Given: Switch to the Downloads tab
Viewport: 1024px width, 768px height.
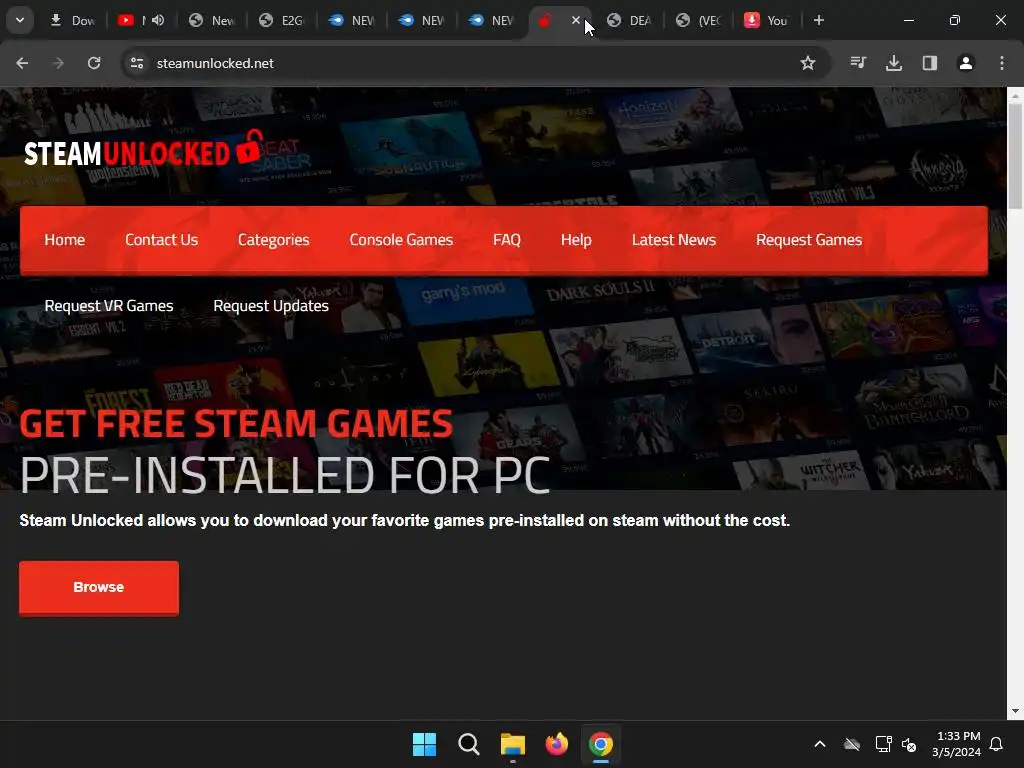Looking at the screenshot, I should click(x=73, y=20).
